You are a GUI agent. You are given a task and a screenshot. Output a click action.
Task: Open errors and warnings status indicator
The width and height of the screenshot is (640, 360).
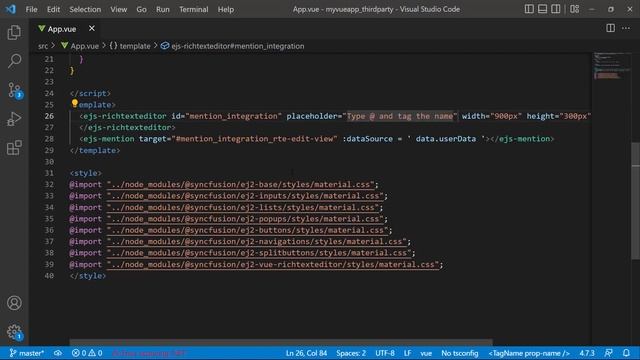87,353
